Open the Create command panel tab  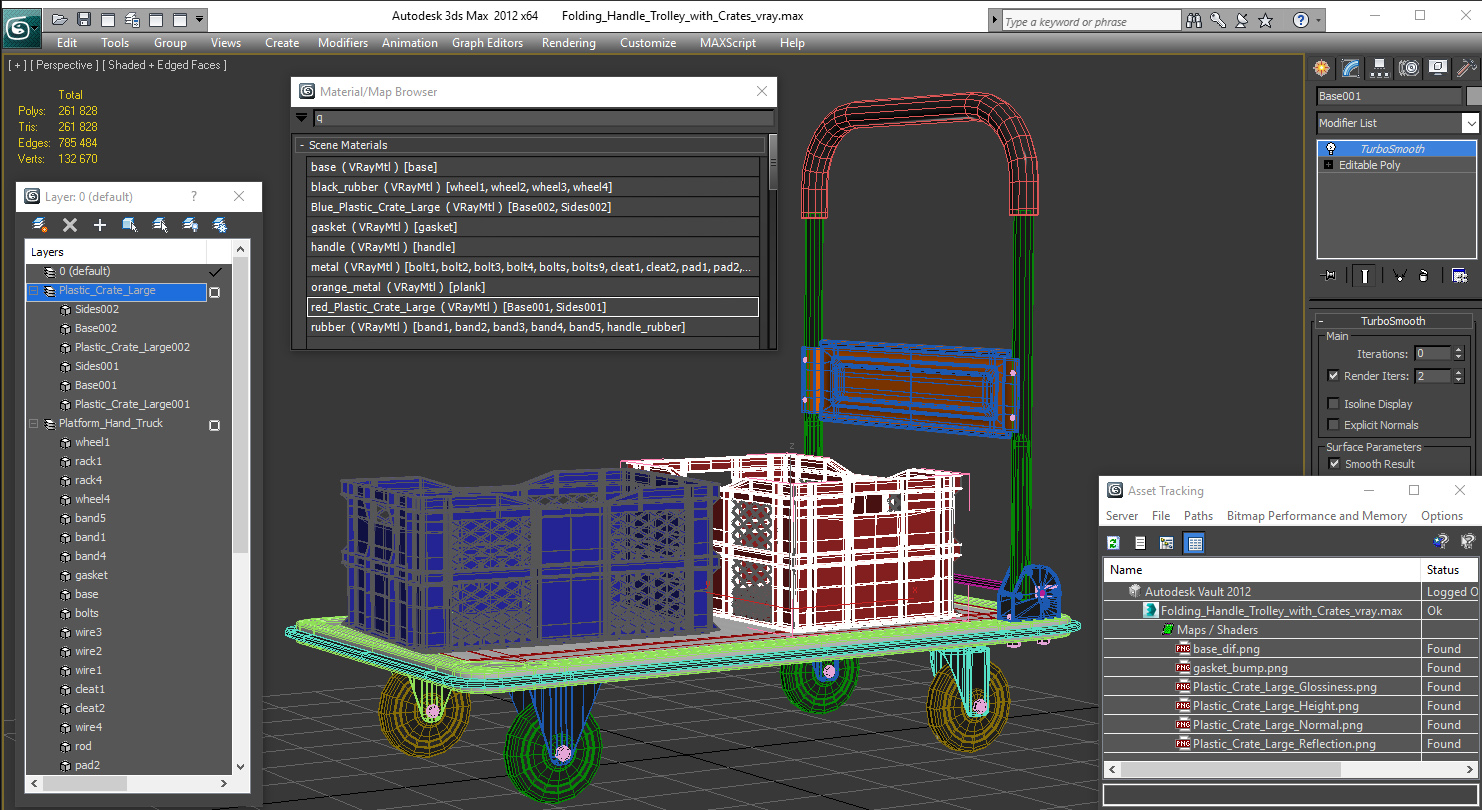pos(1322,68)
